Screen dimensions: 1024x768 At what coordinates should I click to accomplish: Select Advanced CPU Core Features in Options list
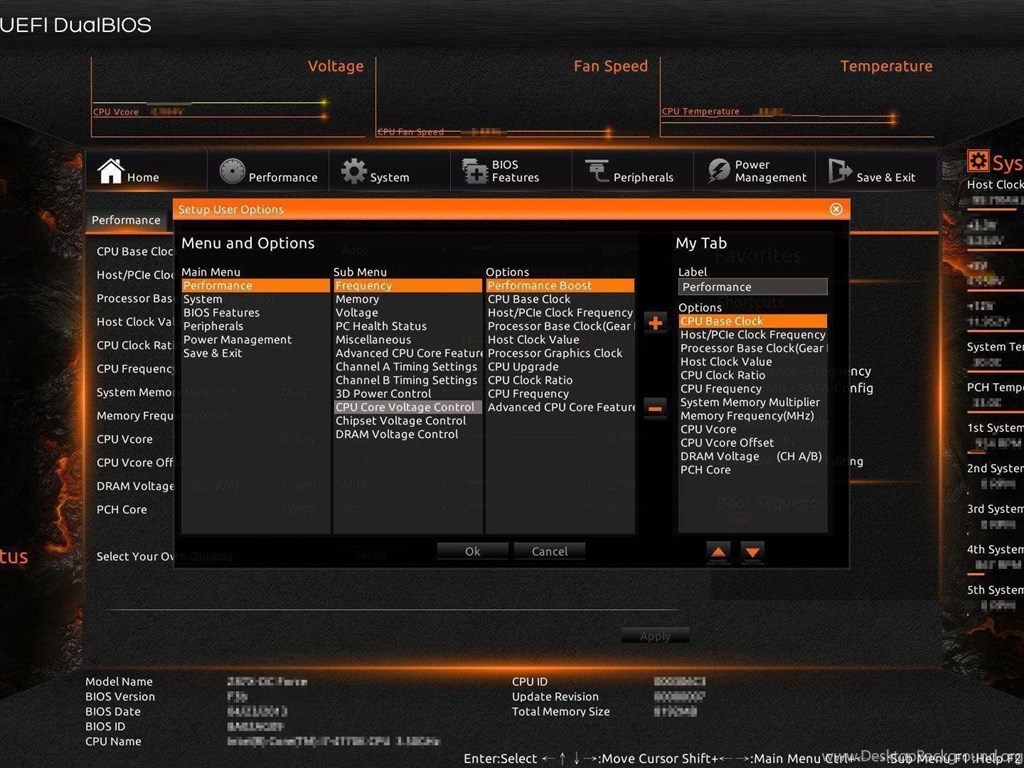560,408
